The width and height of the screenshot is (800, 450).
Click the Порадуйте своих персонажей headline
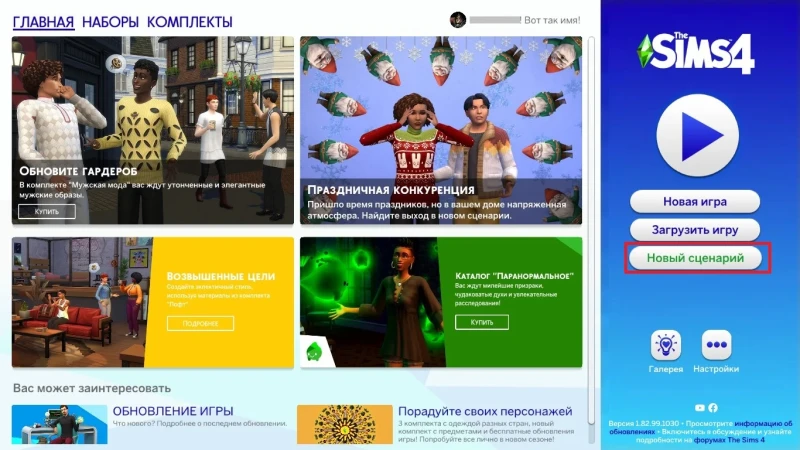pyautogui.click(x=485, y=411)
